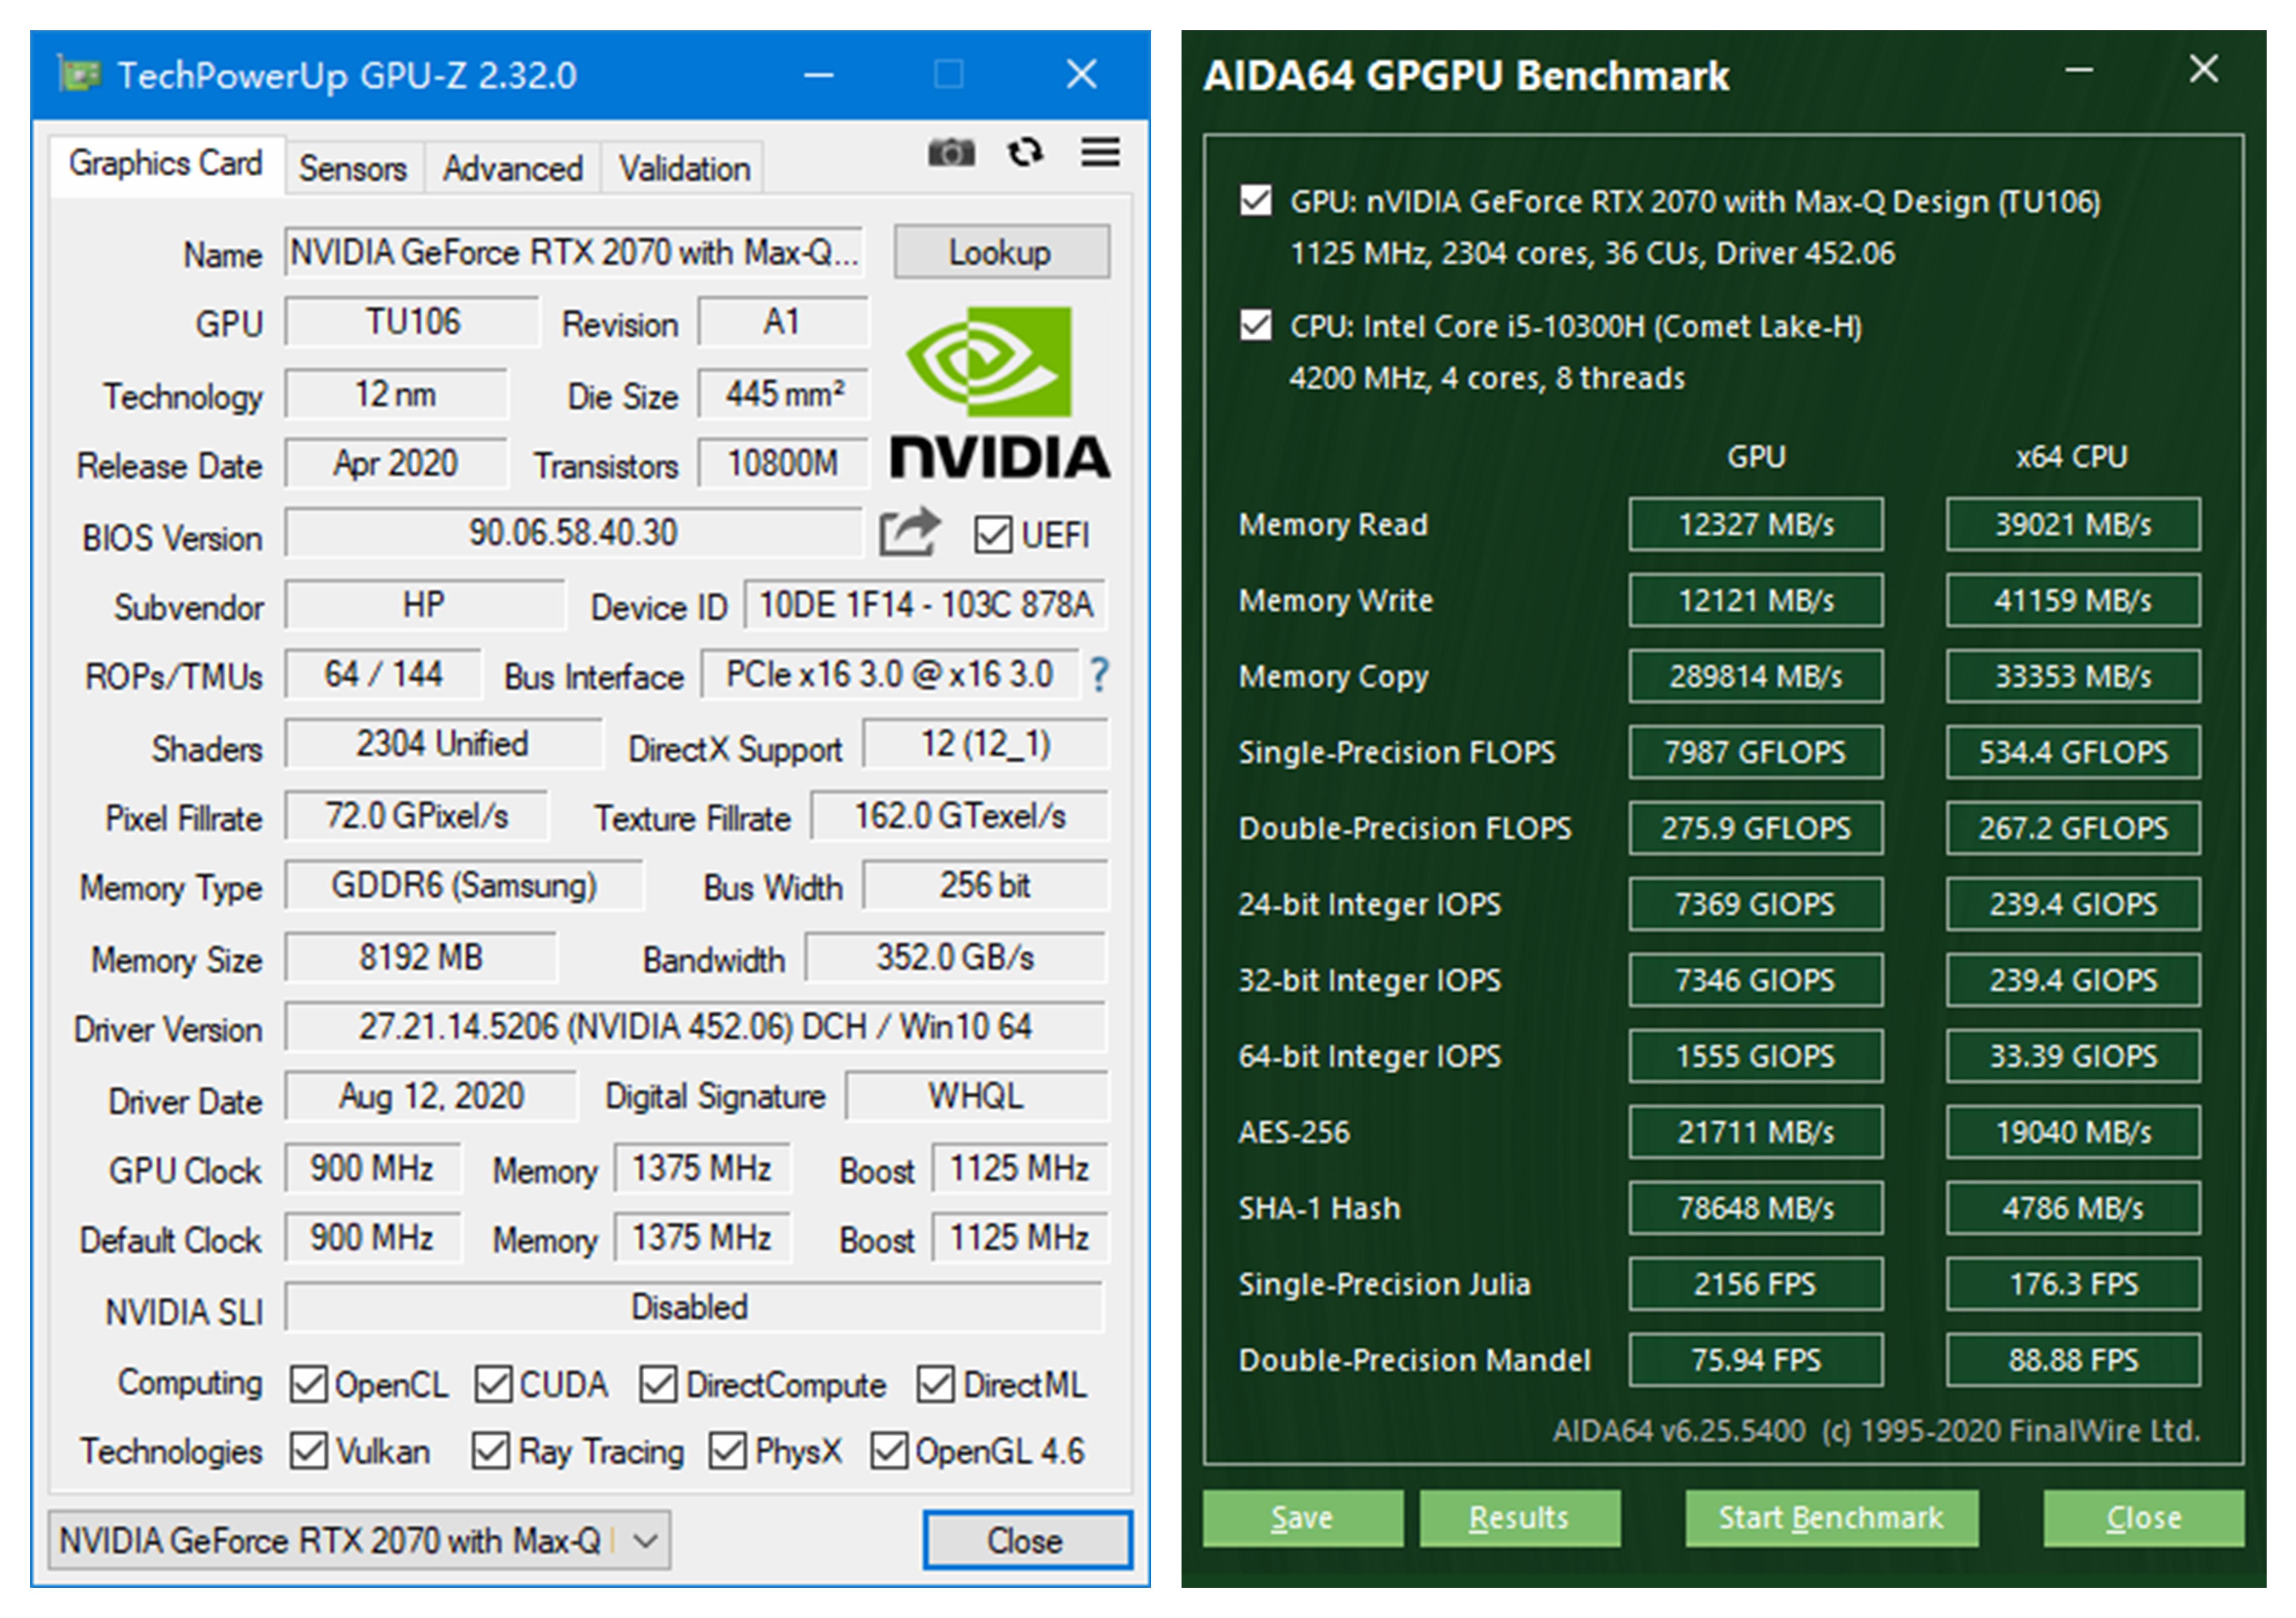Expand the GPU selection dropdown

(x=646, y=1540)
